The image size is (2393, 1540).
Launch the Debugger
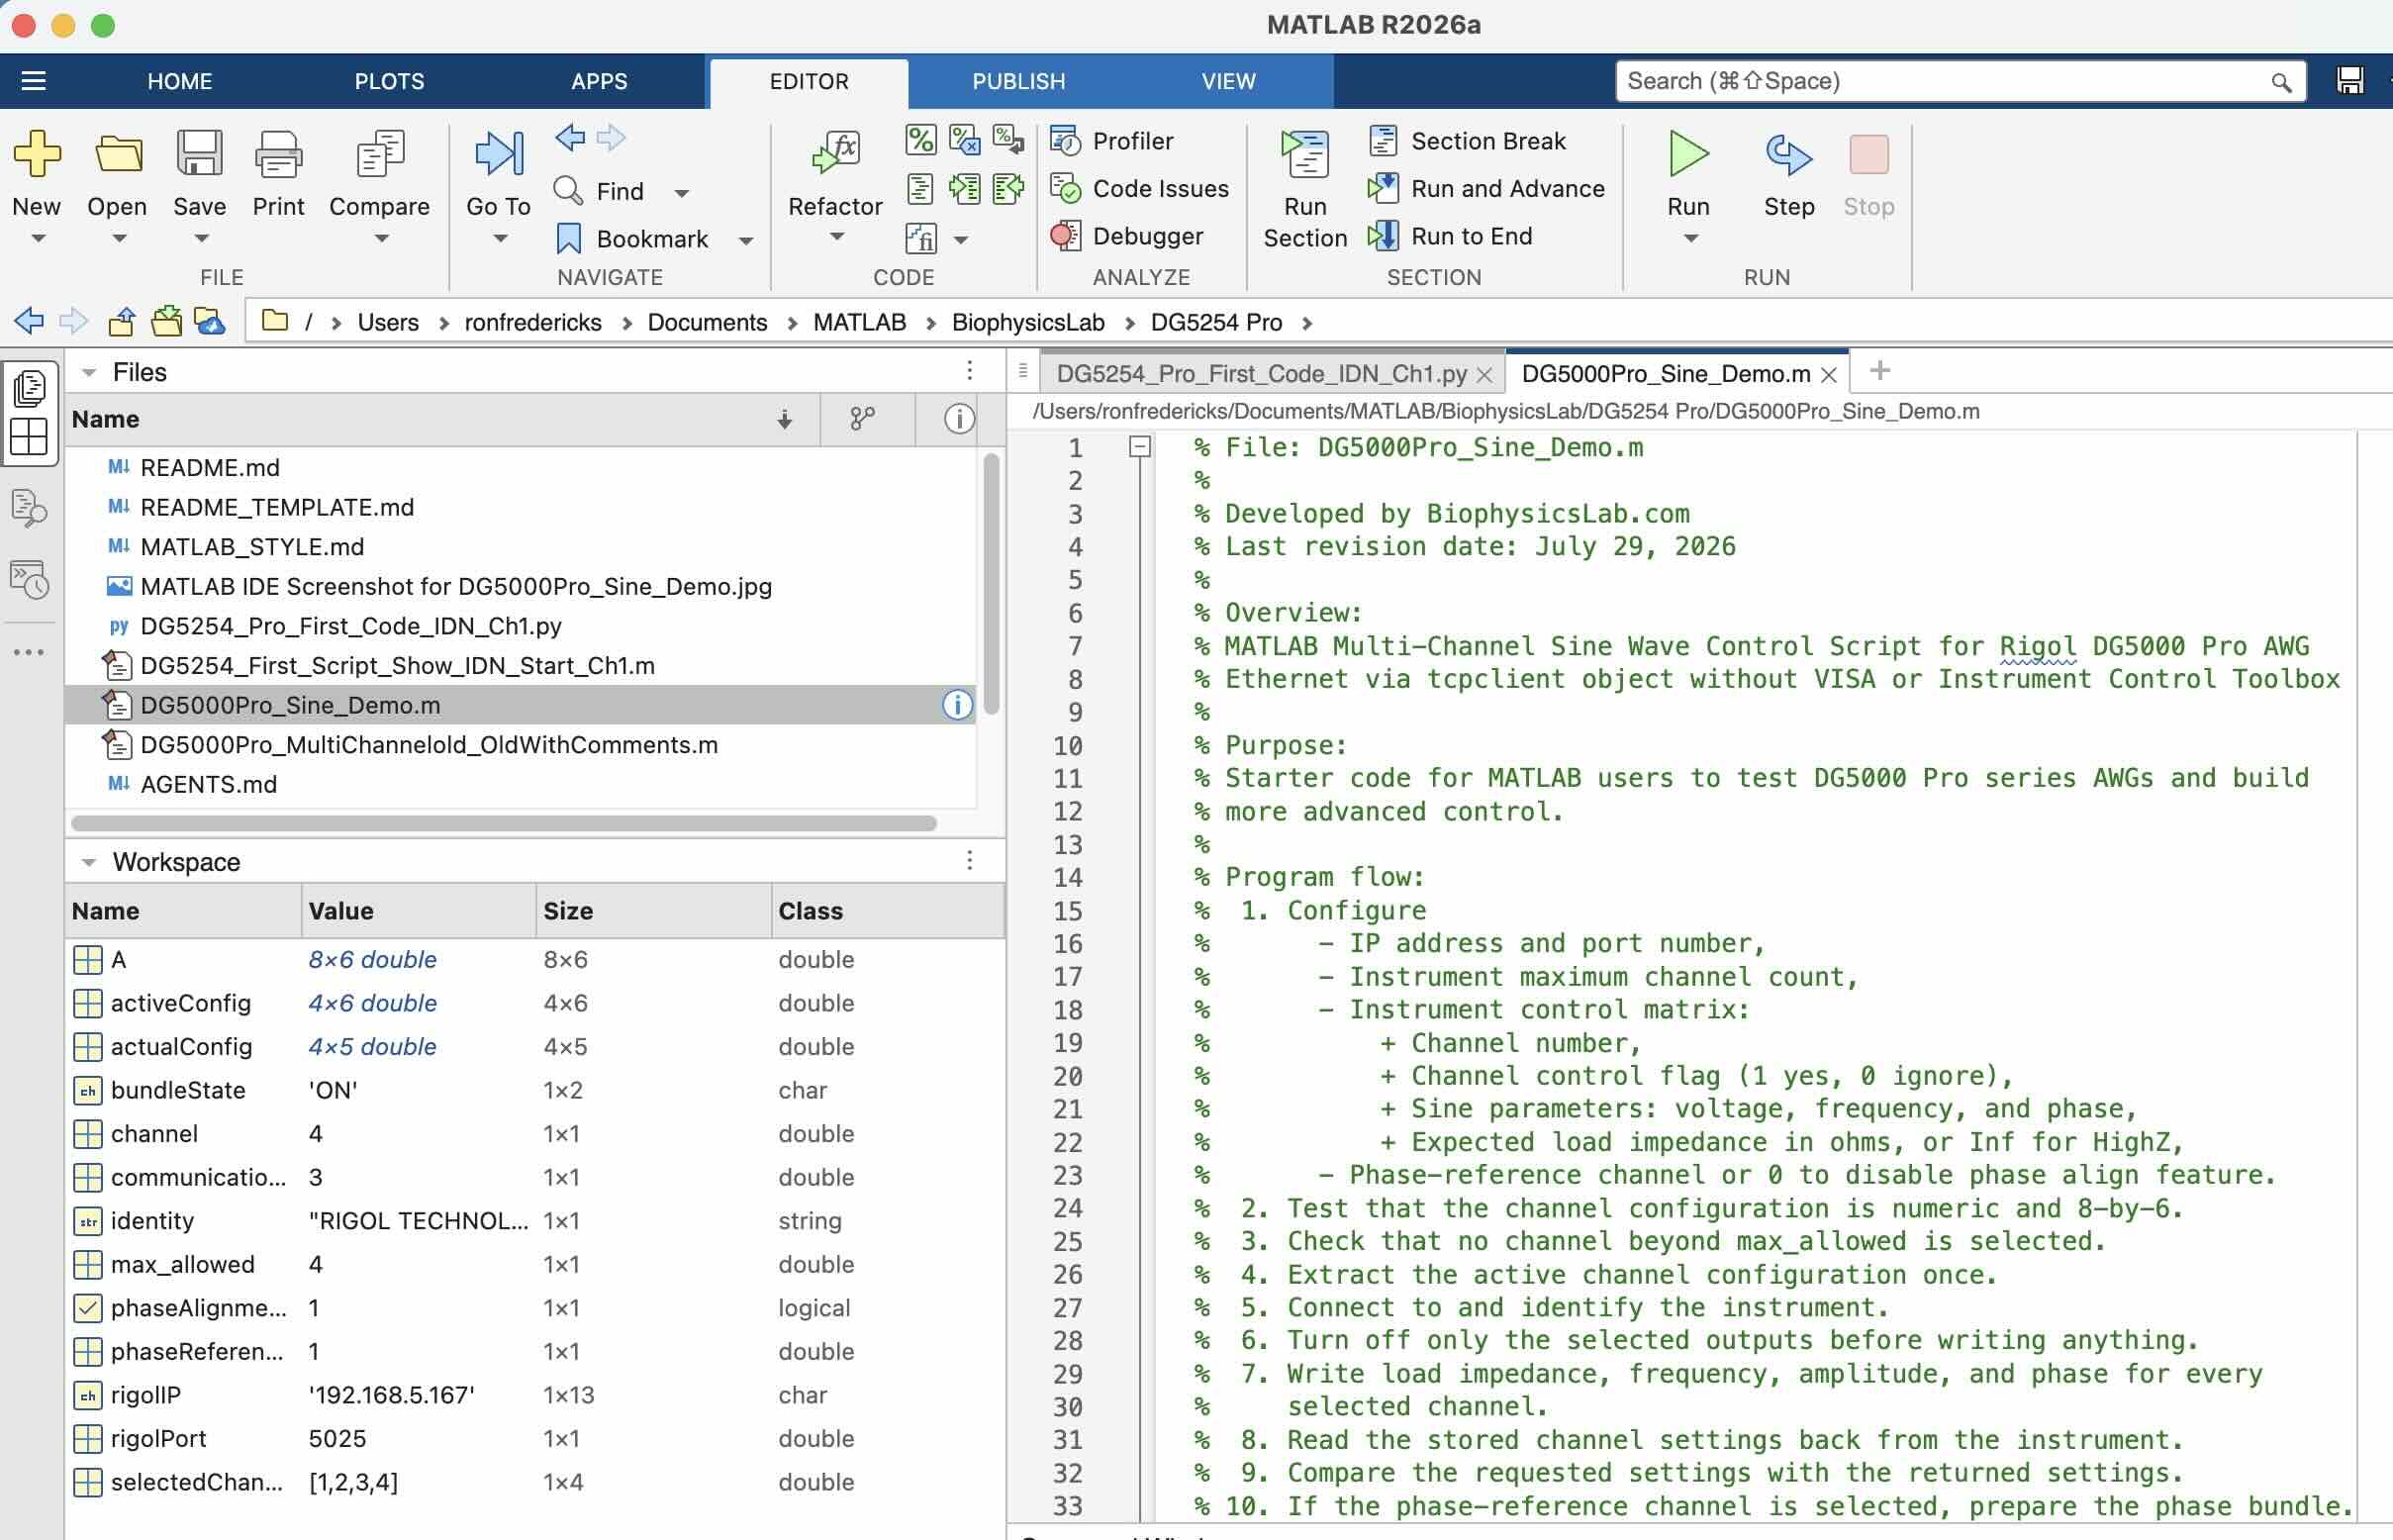click(x=1126, y=236)
